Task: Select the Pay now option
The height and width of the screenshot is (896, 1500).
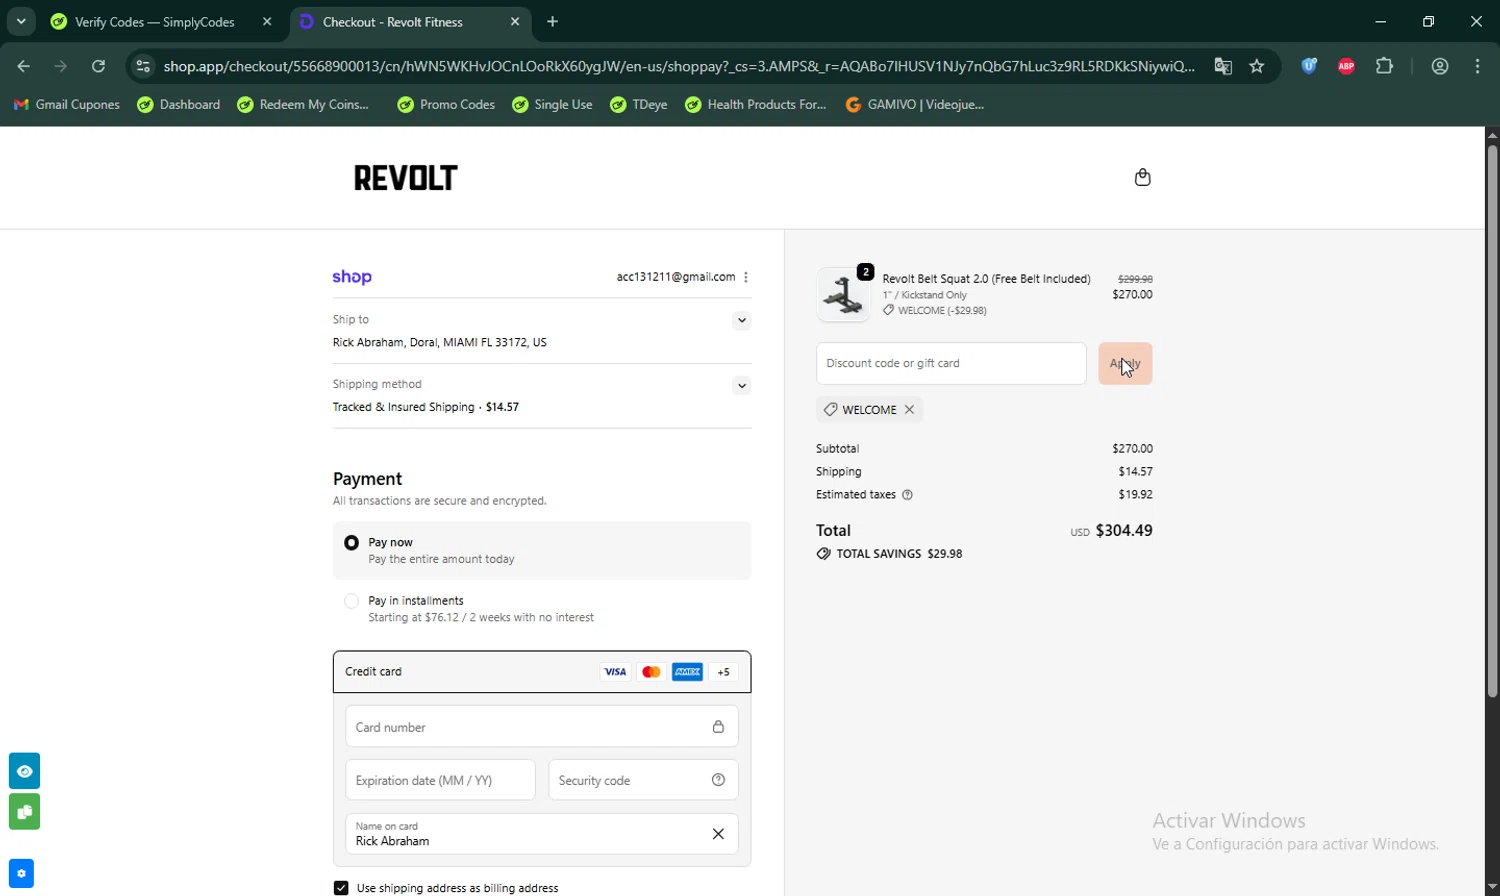Action: pyautogui.click(x=351, y=543)
